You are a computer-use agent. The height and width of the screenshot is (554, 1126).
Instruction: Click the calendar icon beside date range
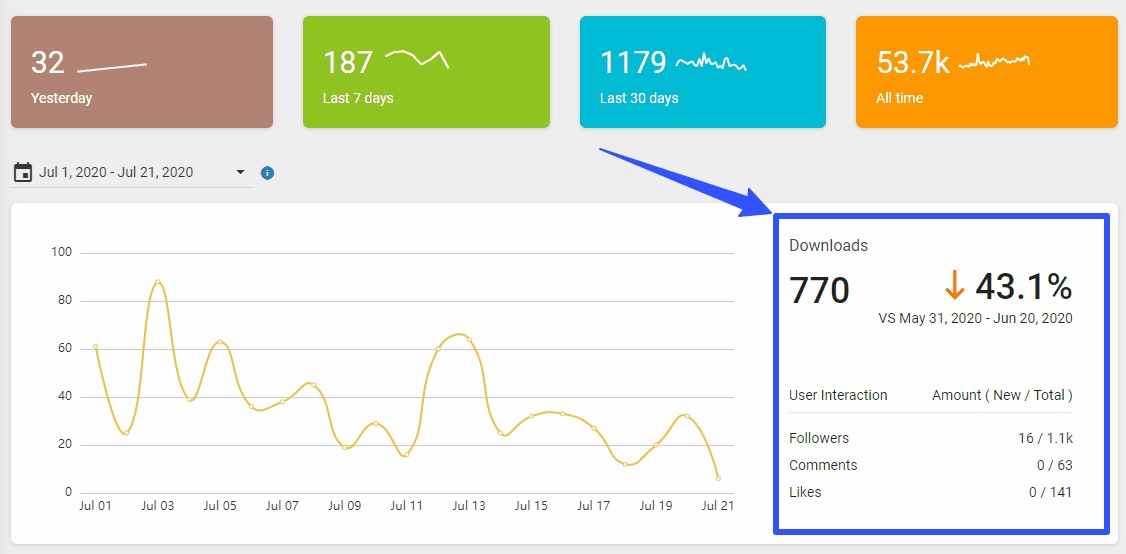coord(22,173)
